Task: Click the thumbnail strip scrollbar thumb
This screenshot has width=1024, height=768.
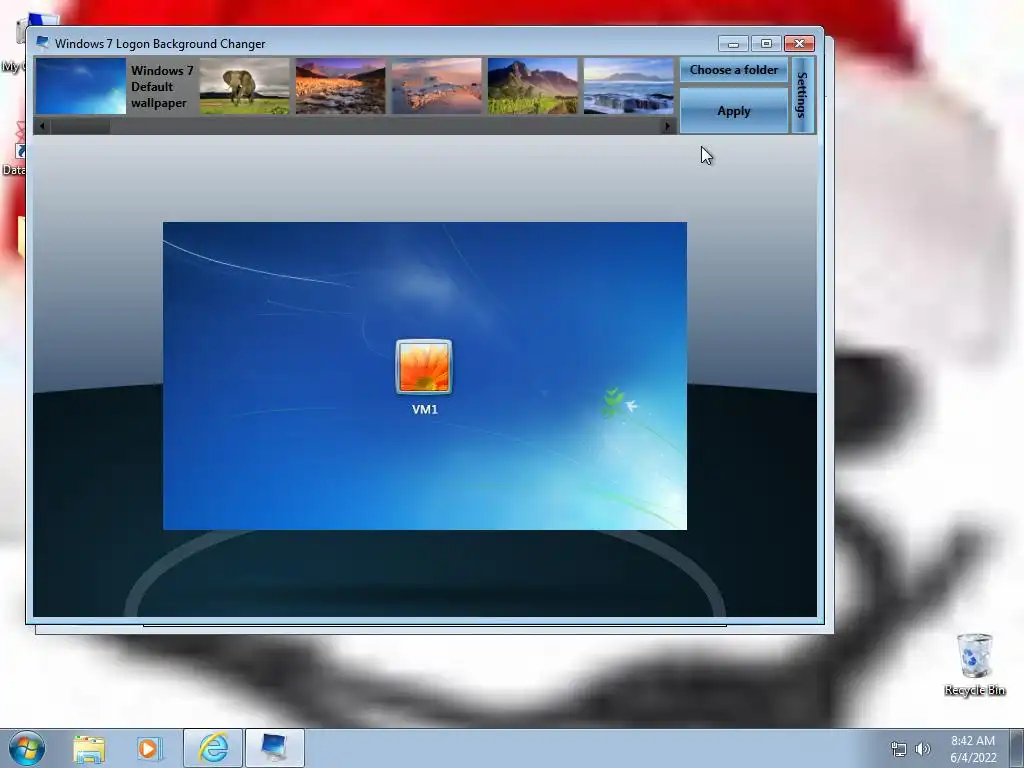Action: coord(80,126)
